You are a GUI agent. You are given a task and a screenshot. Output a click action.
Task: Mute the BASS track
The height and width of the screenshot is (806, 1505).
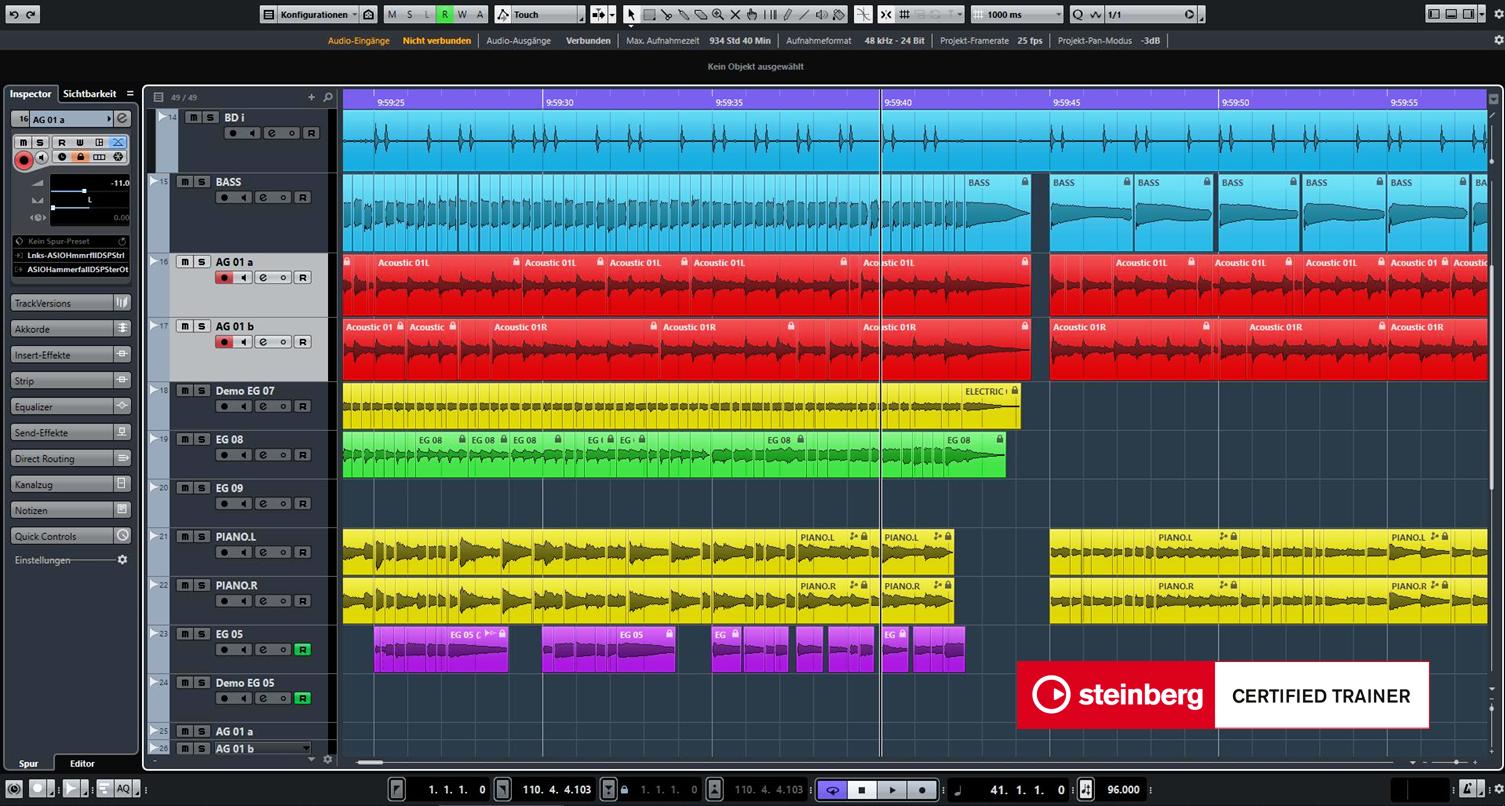click(x=185, y=182)
